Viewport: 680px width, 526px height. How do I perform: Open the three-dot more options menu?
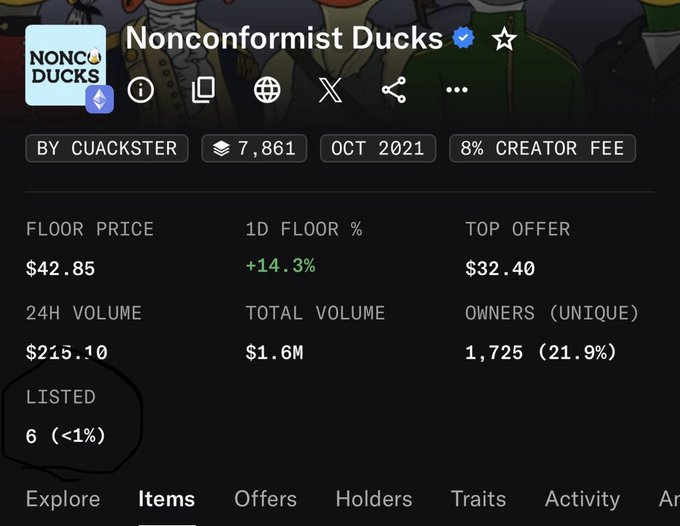click(457, 90)
